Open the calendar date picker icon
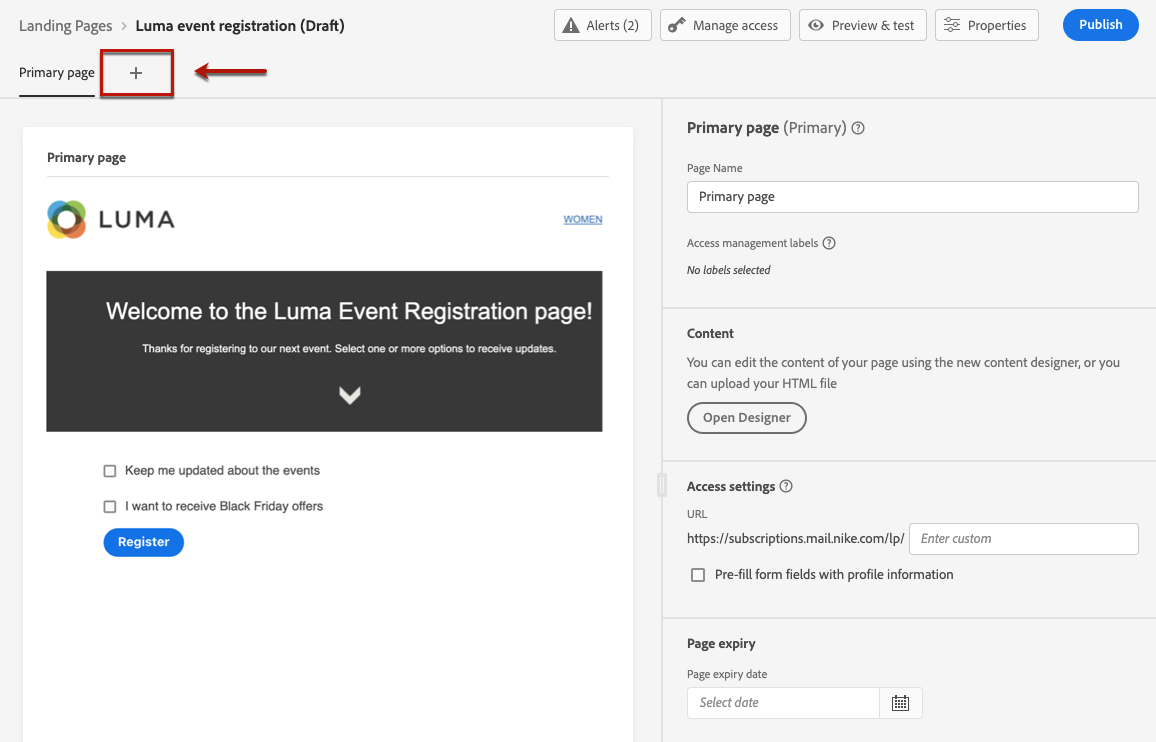The image size is (1156, 742). click(x=900, y=703)
